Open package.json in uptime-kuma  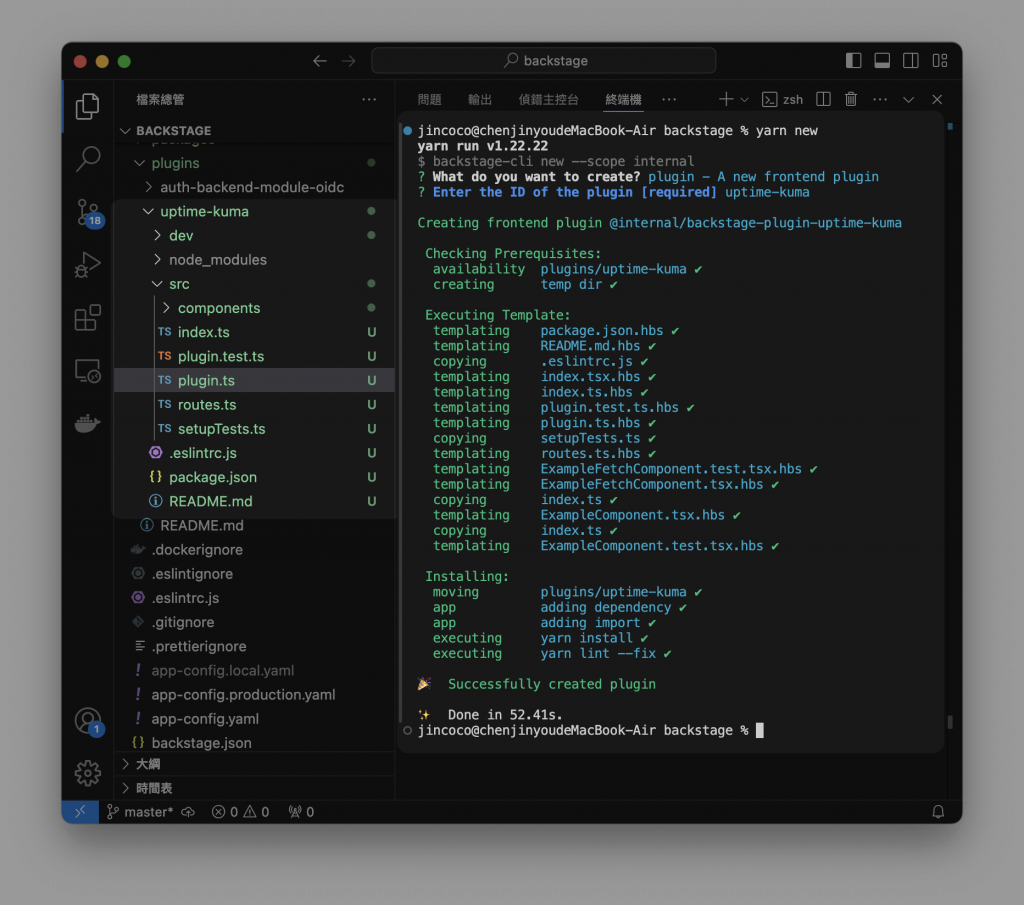click(x=255, y=477)
